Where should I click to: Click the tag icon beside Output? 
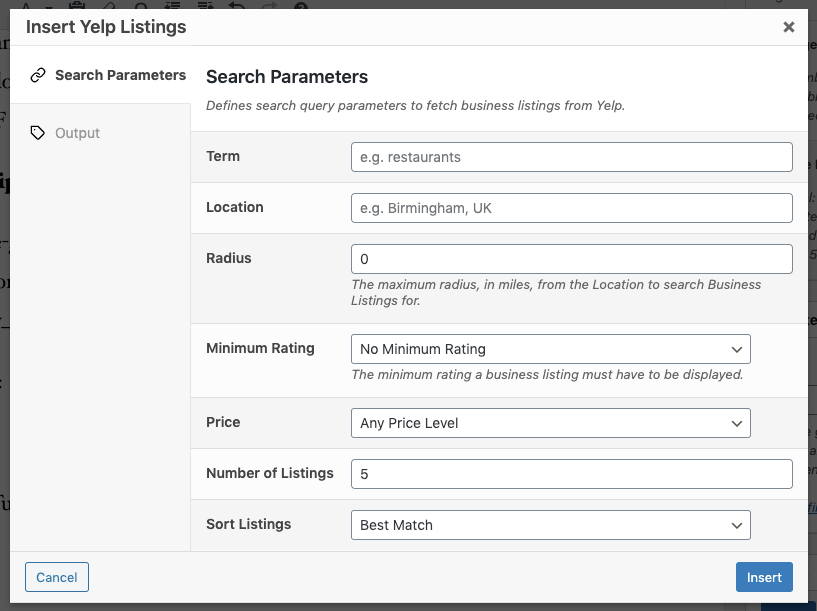click(x=38, y=133)
